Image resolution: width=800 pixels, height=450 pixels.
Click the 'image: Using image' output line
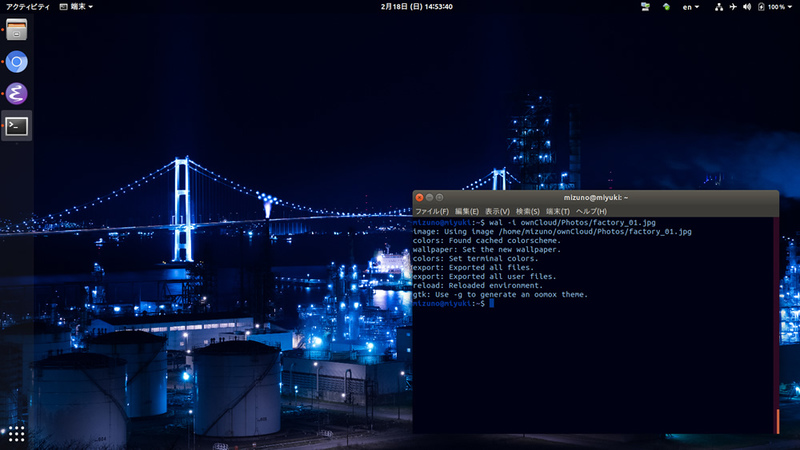552,232
